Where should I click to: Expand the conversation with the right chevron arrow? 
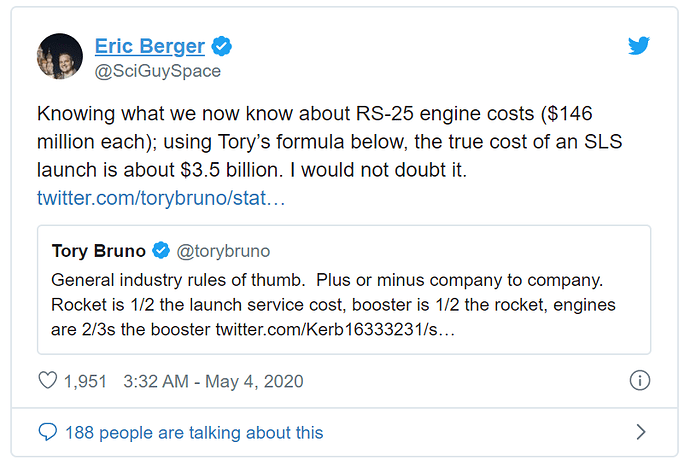tap(641, 432)
